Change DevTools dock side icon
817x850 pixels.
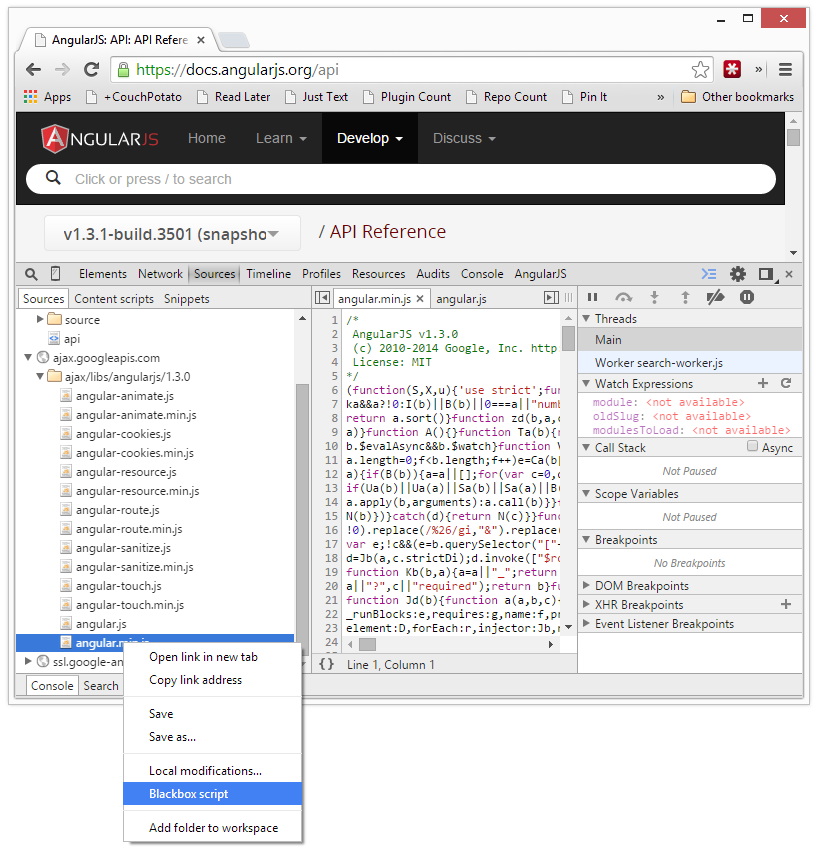(x=766, y=274)
